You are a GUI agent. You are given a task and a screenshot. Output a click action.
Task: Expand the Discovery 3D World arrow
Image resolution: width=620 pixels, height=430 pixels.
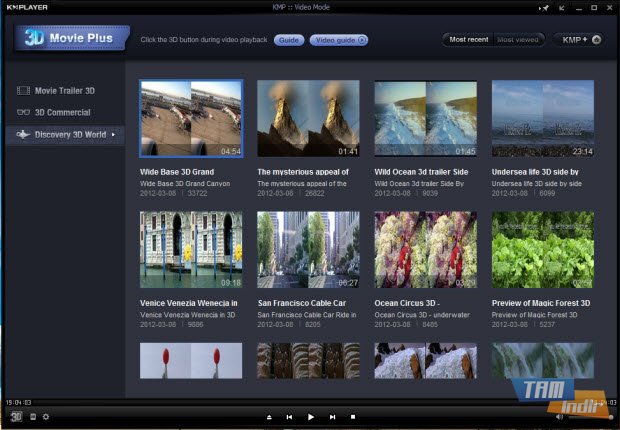click(x=113, y=134)
